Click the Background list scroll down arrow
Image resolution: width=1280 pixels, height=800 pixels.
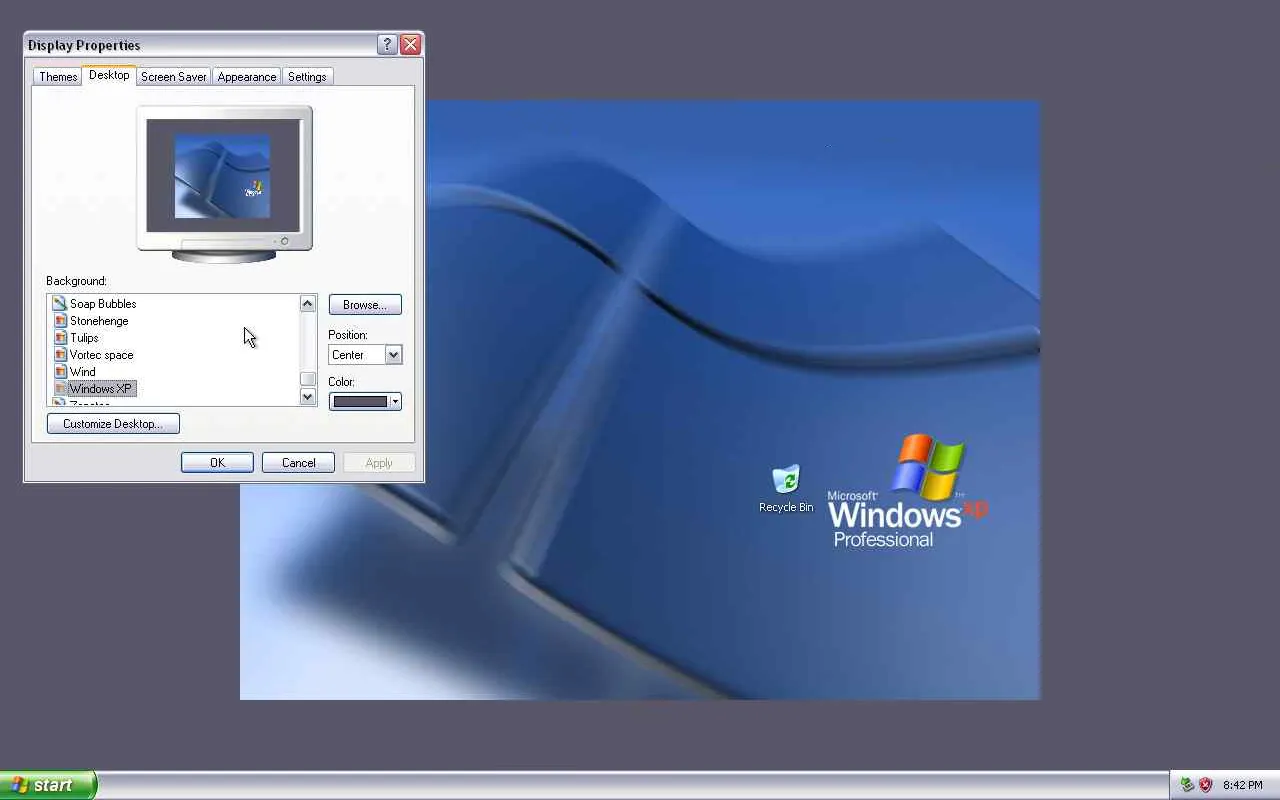(308, 397)
